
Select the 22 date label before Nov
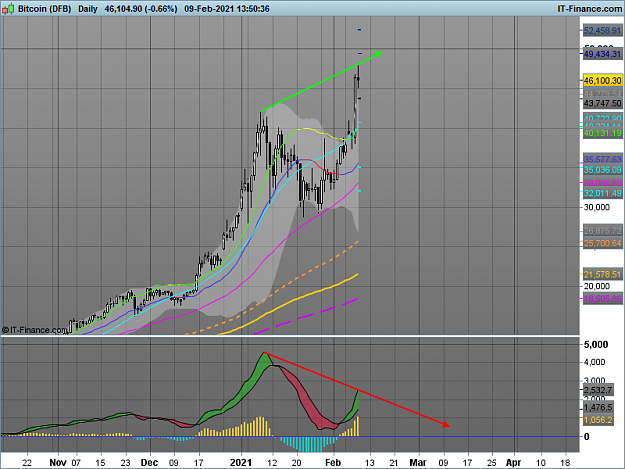coord(27,463)
